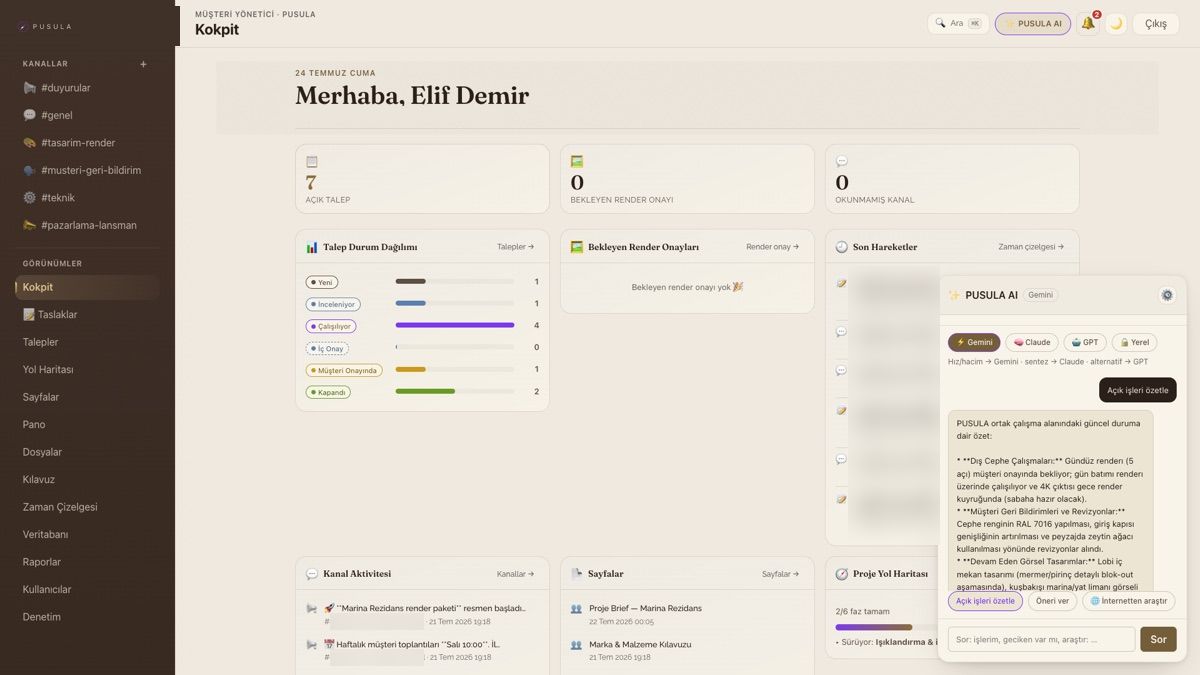
Task: Click the Pusula logo in sidebar
Action: pyautogui.click(x=44, y=26)
